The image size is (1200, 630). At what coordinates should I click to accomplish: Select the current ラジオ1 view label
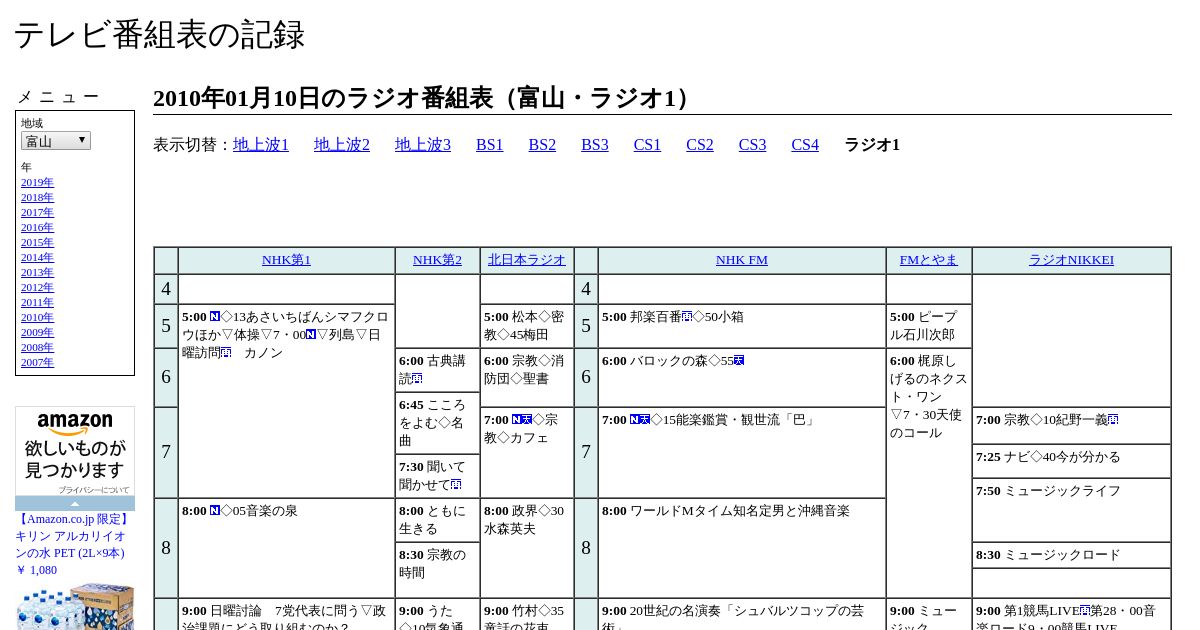point(872,145)
